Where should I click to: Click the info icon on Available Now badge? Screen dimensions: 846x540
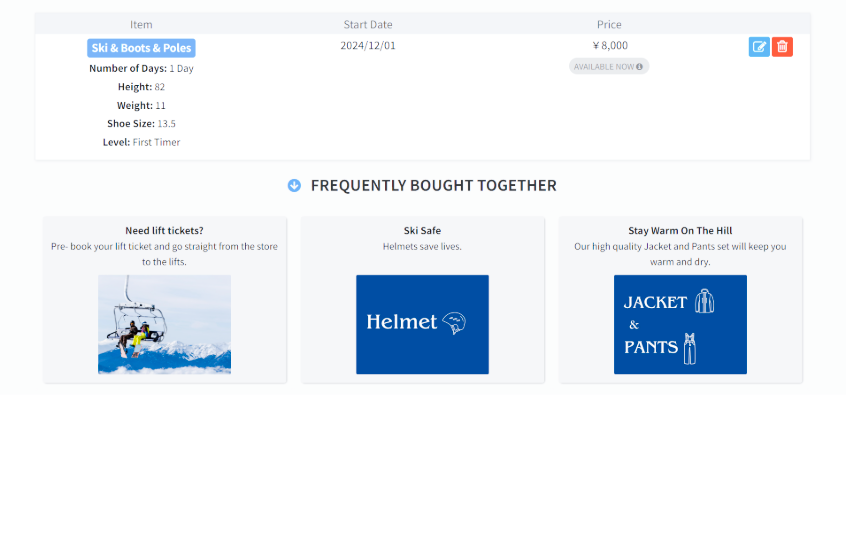point(639,67)
